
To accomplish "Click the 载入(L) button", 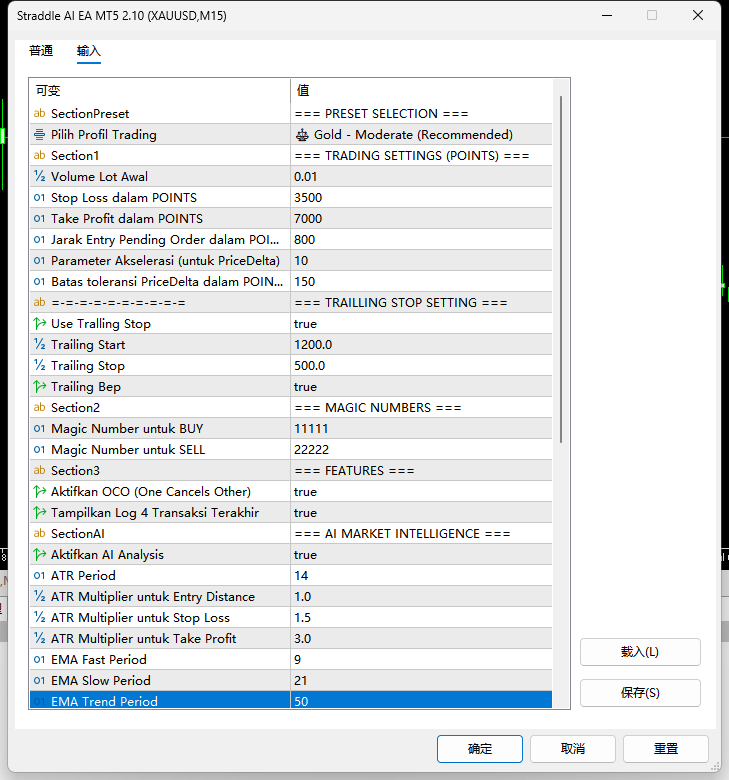I will [640, 652].
